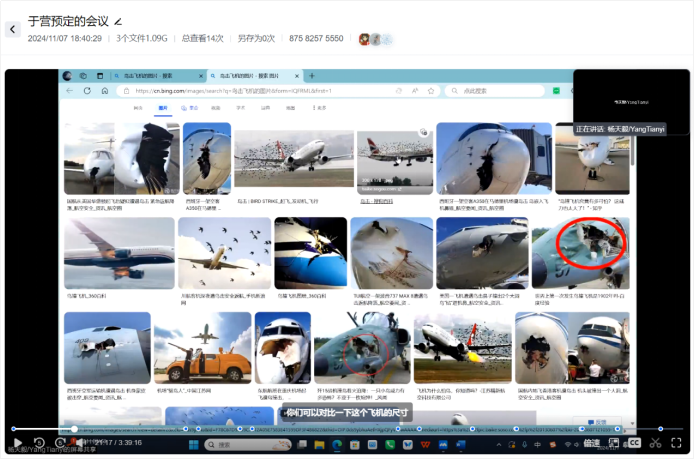Screen dimensions: 695x460
Task: Enter fullscreen video mode
Action: pos(676,442)
